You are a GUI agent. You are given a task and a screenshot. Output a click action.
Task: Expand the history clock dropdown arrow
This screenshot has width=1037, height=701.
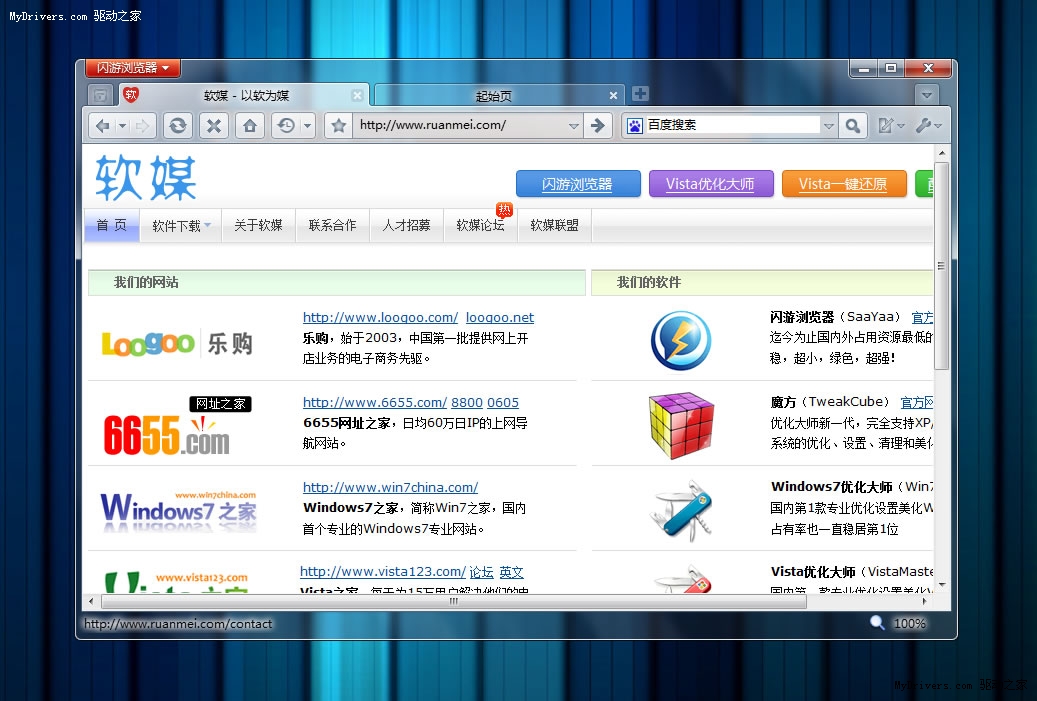[308, 126]
